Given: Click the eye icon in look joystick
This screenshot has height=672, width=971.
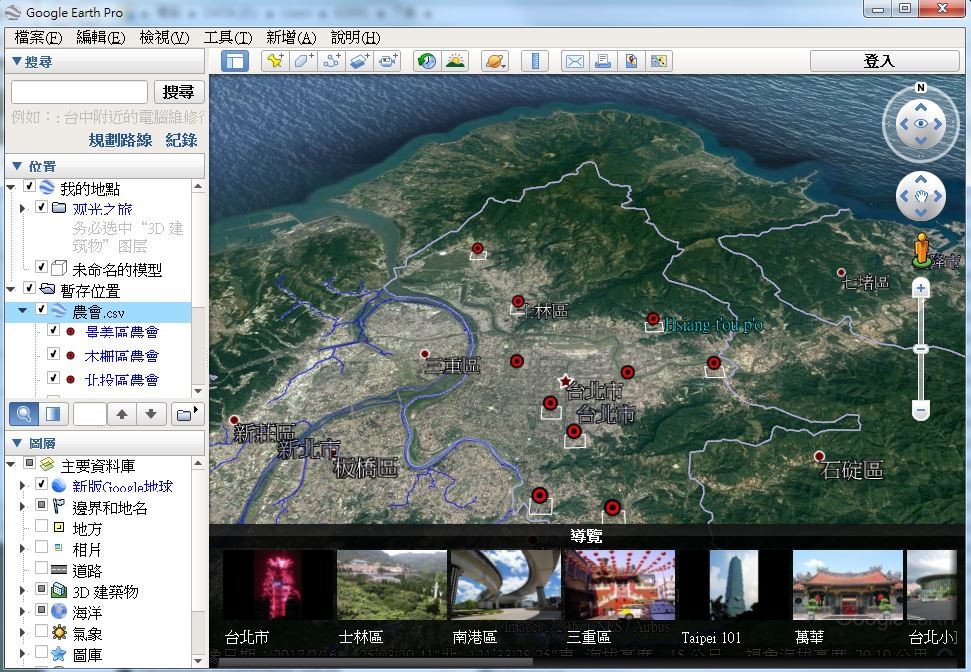Looking at the screenshot, I should pyautogui.click(x=921, y=124).
